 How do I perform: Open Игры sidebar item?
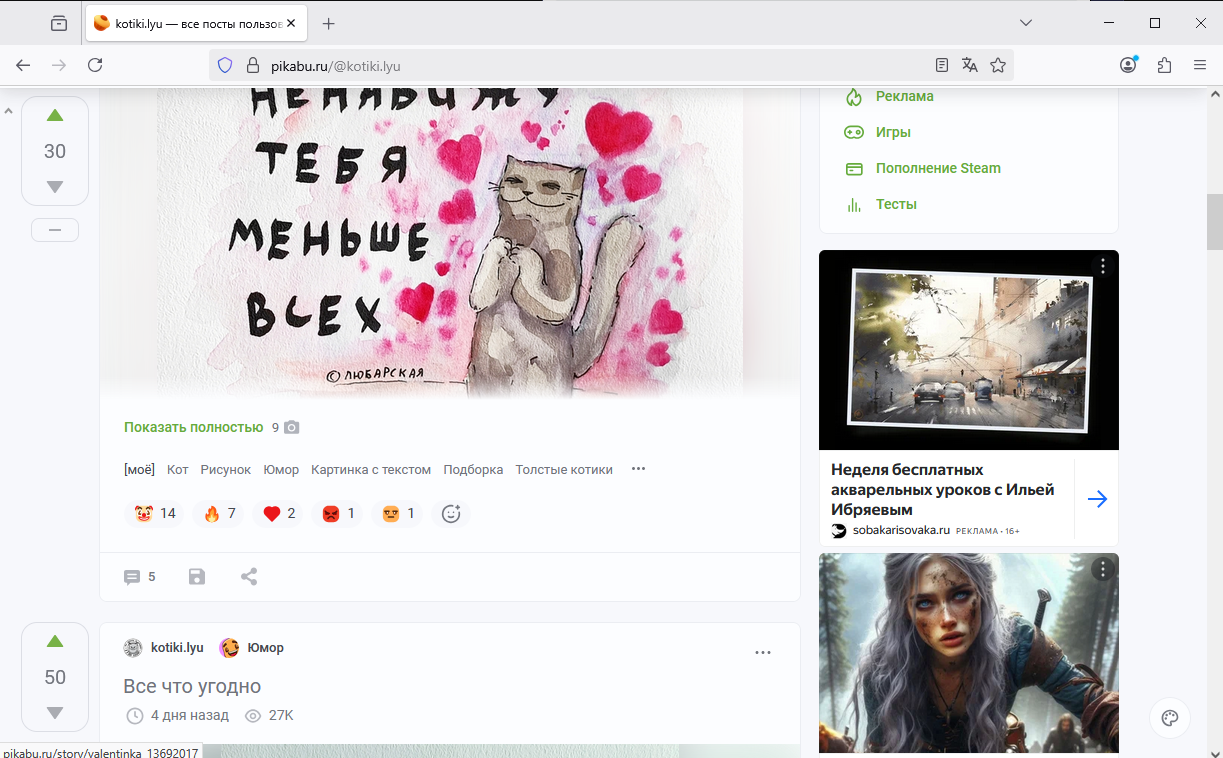(x=893, y=132)
